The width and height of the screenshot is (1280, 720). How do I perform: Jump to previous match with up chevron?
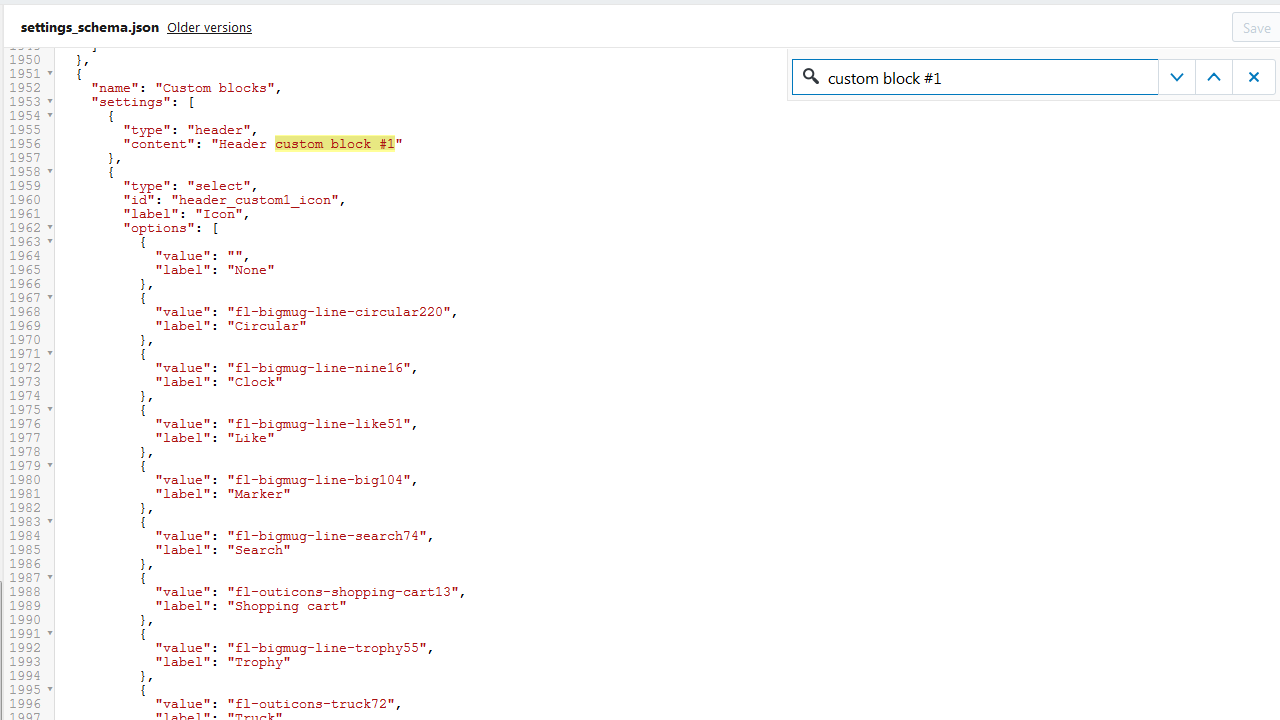(x=1214, y=76)
